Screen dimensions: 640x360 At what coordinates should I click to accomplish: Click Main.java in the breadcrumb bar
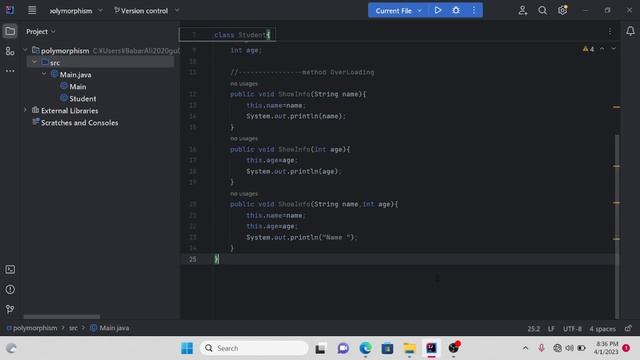tap(109, 328)
